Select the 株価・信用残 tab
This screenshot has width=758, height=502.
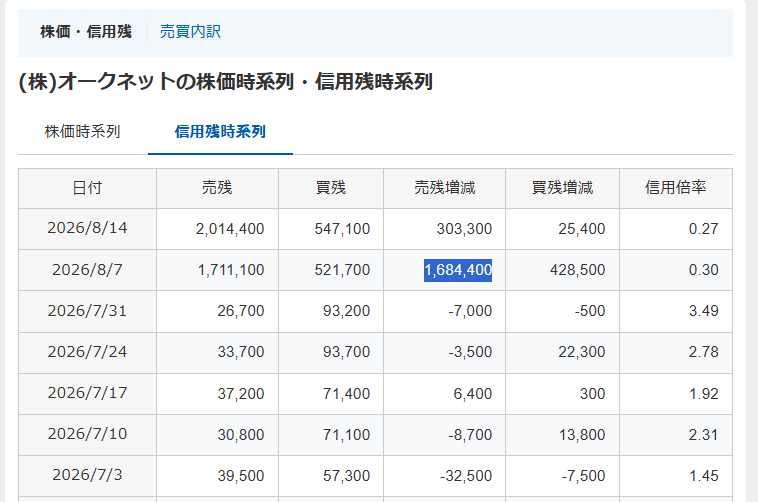[86, 32]
